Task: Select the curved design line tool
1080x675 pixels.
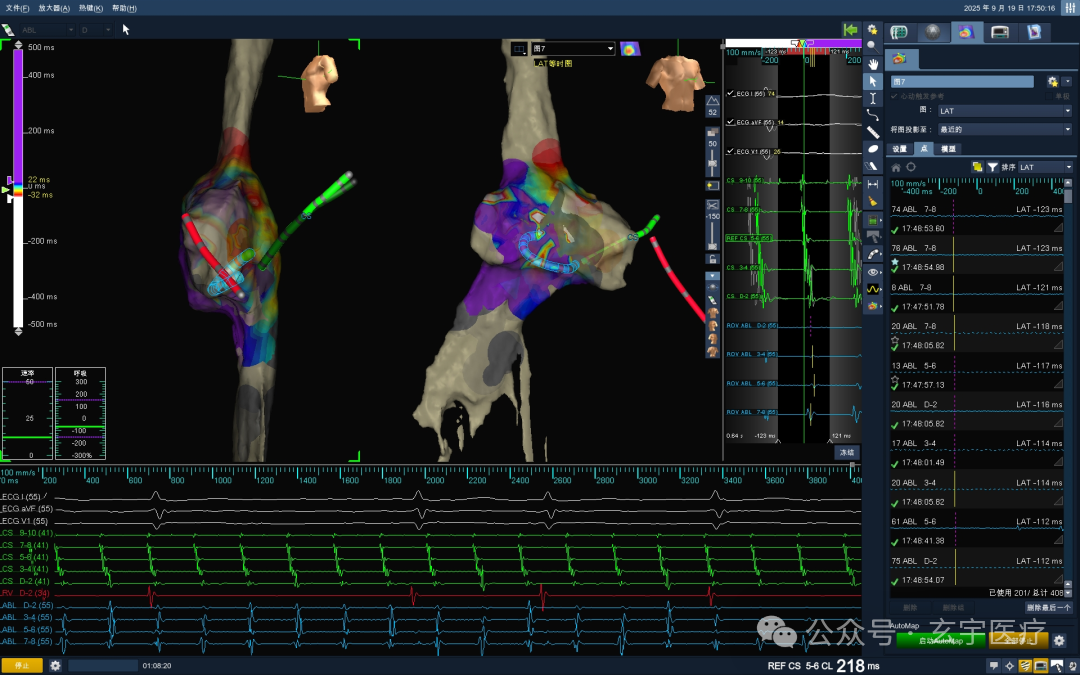Action: point(873,115)
